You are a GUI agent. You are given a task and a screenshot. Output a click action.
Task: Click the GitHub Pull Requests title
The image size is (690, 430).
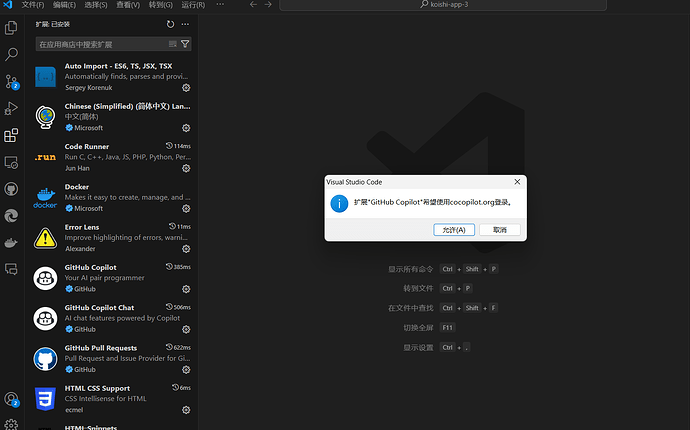pos(101,348)
